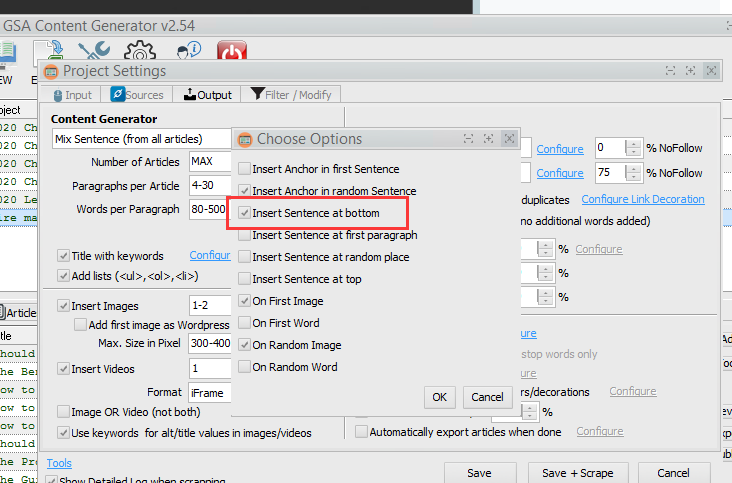732x483 pixels.
Task: Toggle Add lists checkbox
Action: 63,276
